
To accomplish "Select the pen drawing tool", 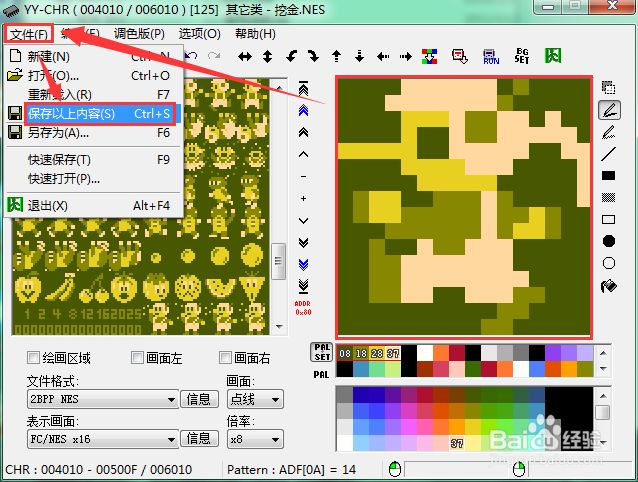I will coord(609,110).
